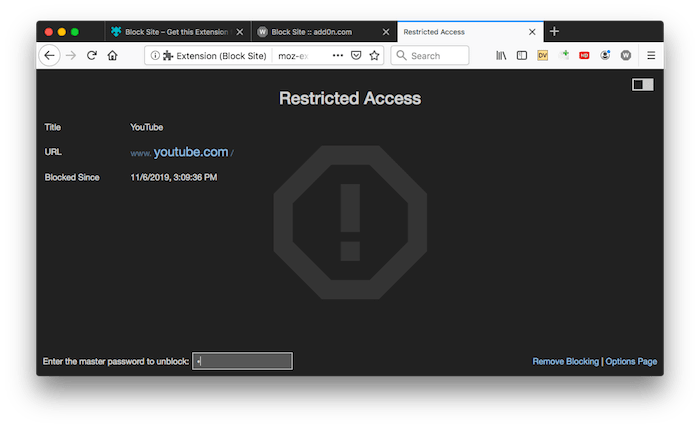Open the Firefox home page
700x428 pixels.
(112, 56)
